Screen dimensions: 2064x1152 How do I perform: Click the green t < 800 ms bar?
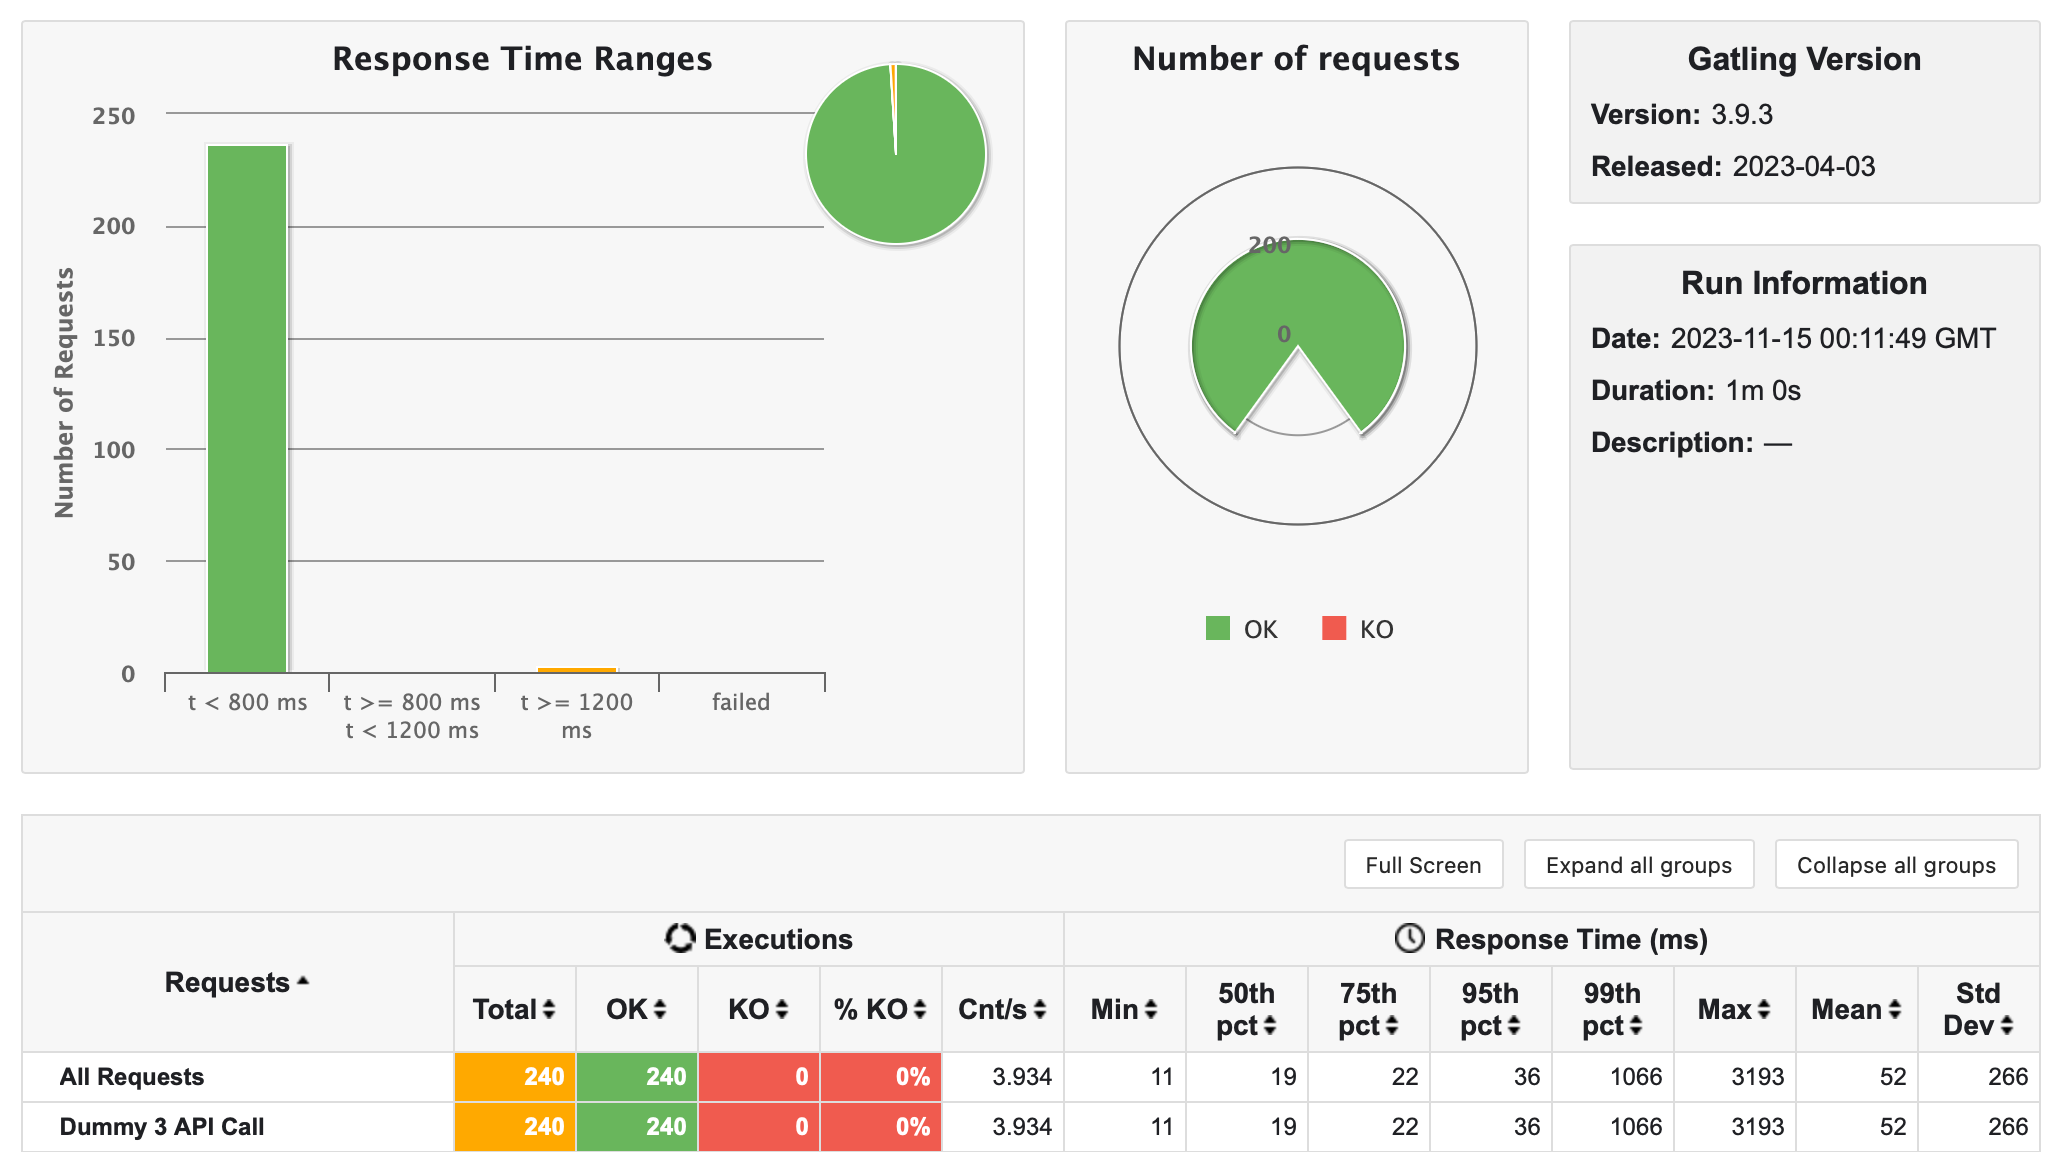247,410
